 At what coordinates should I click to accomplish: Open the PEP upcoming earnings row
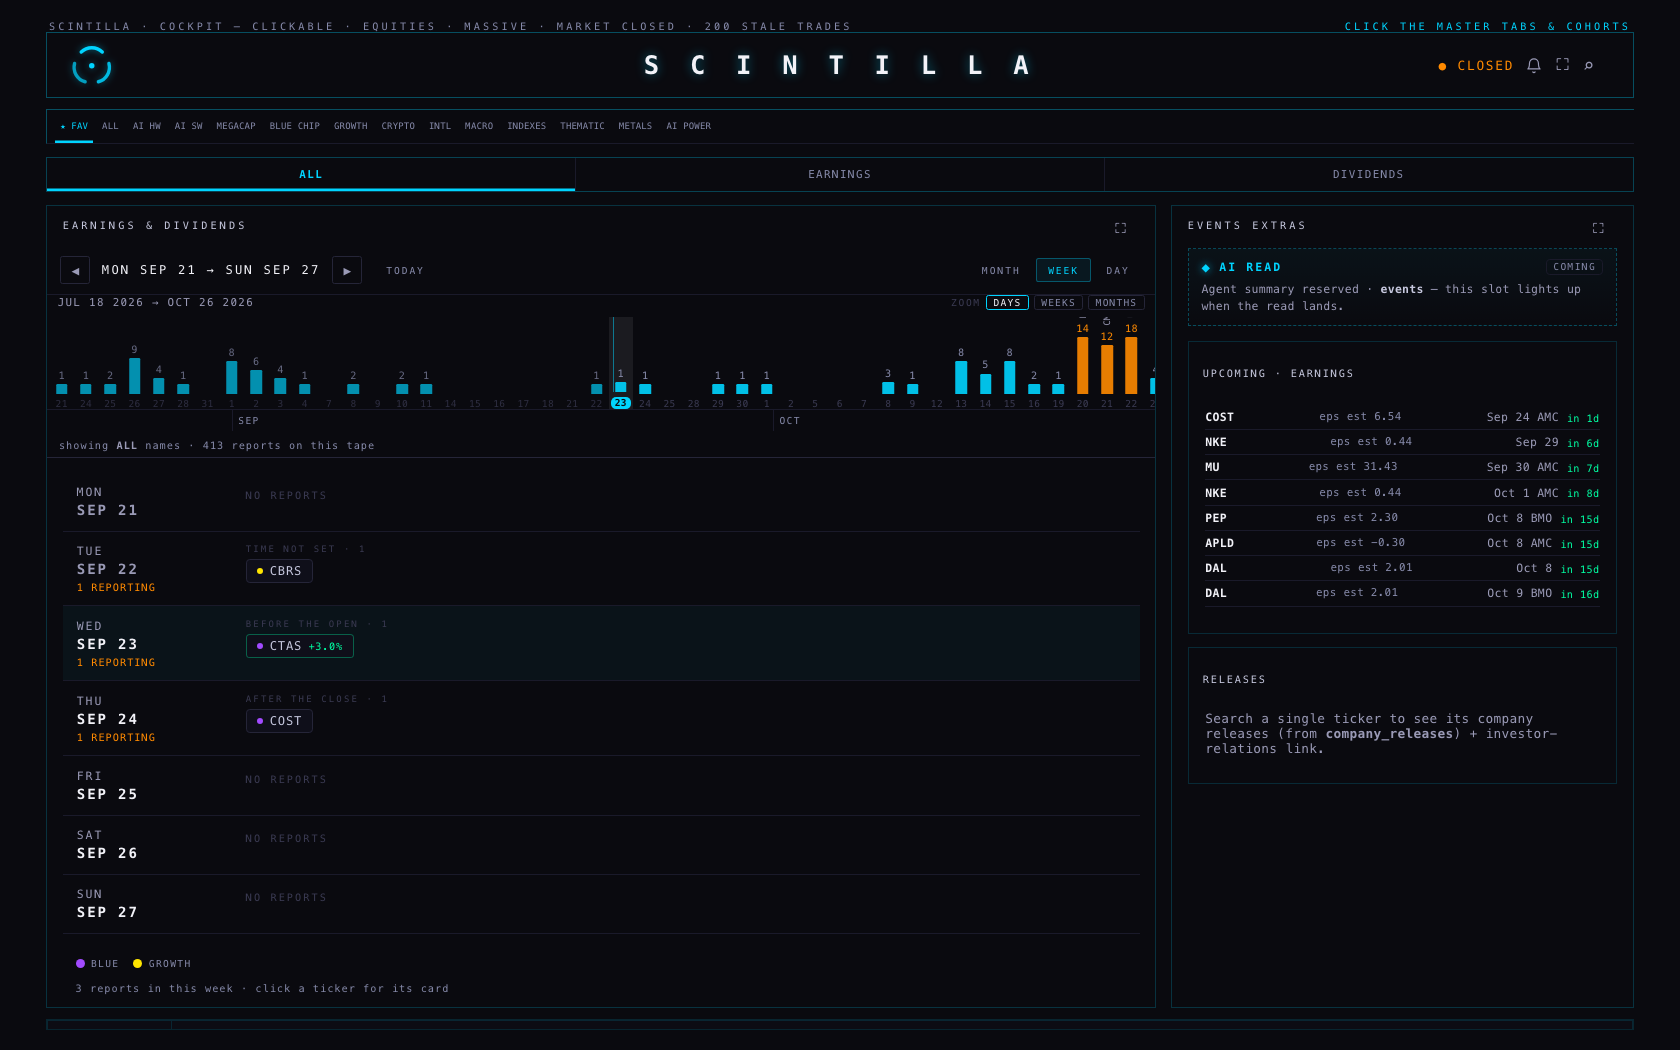1402,518
